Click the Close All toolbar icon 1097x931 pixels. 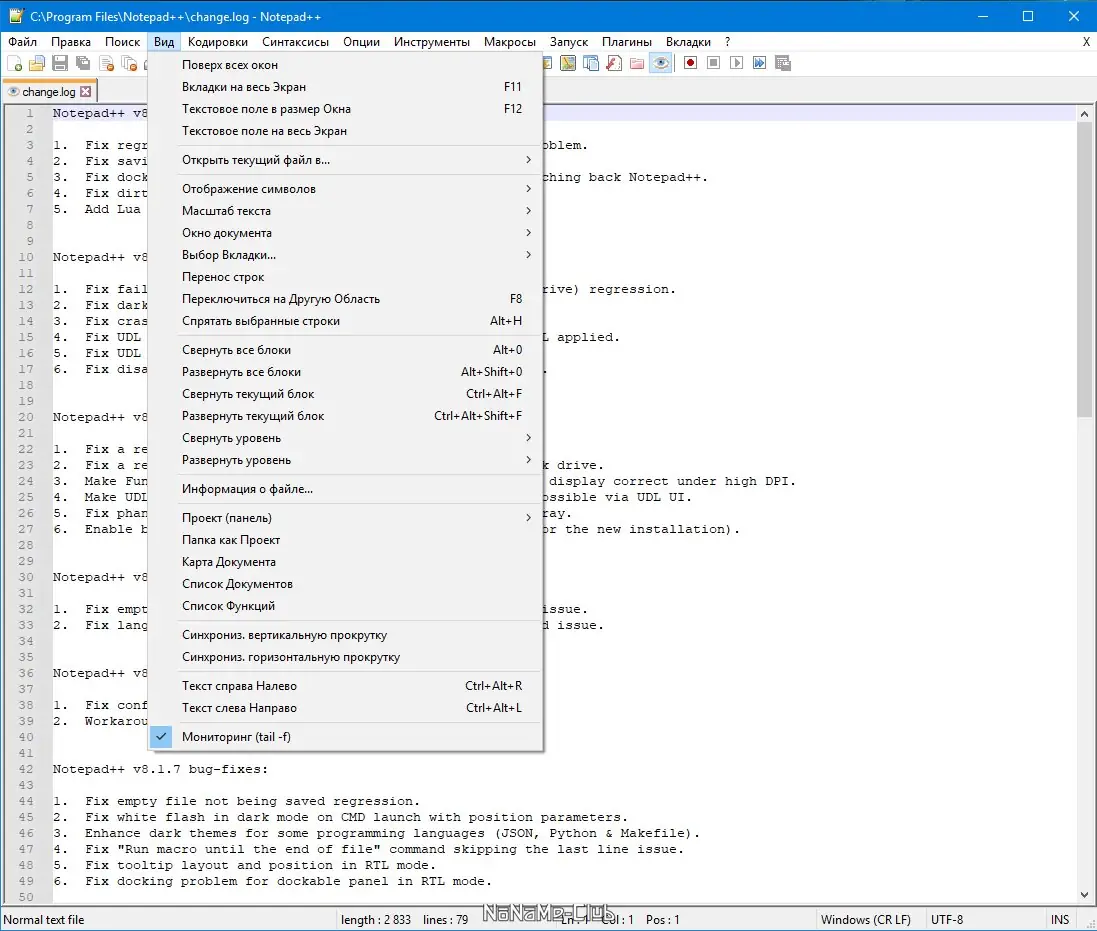tap(129, 64)
